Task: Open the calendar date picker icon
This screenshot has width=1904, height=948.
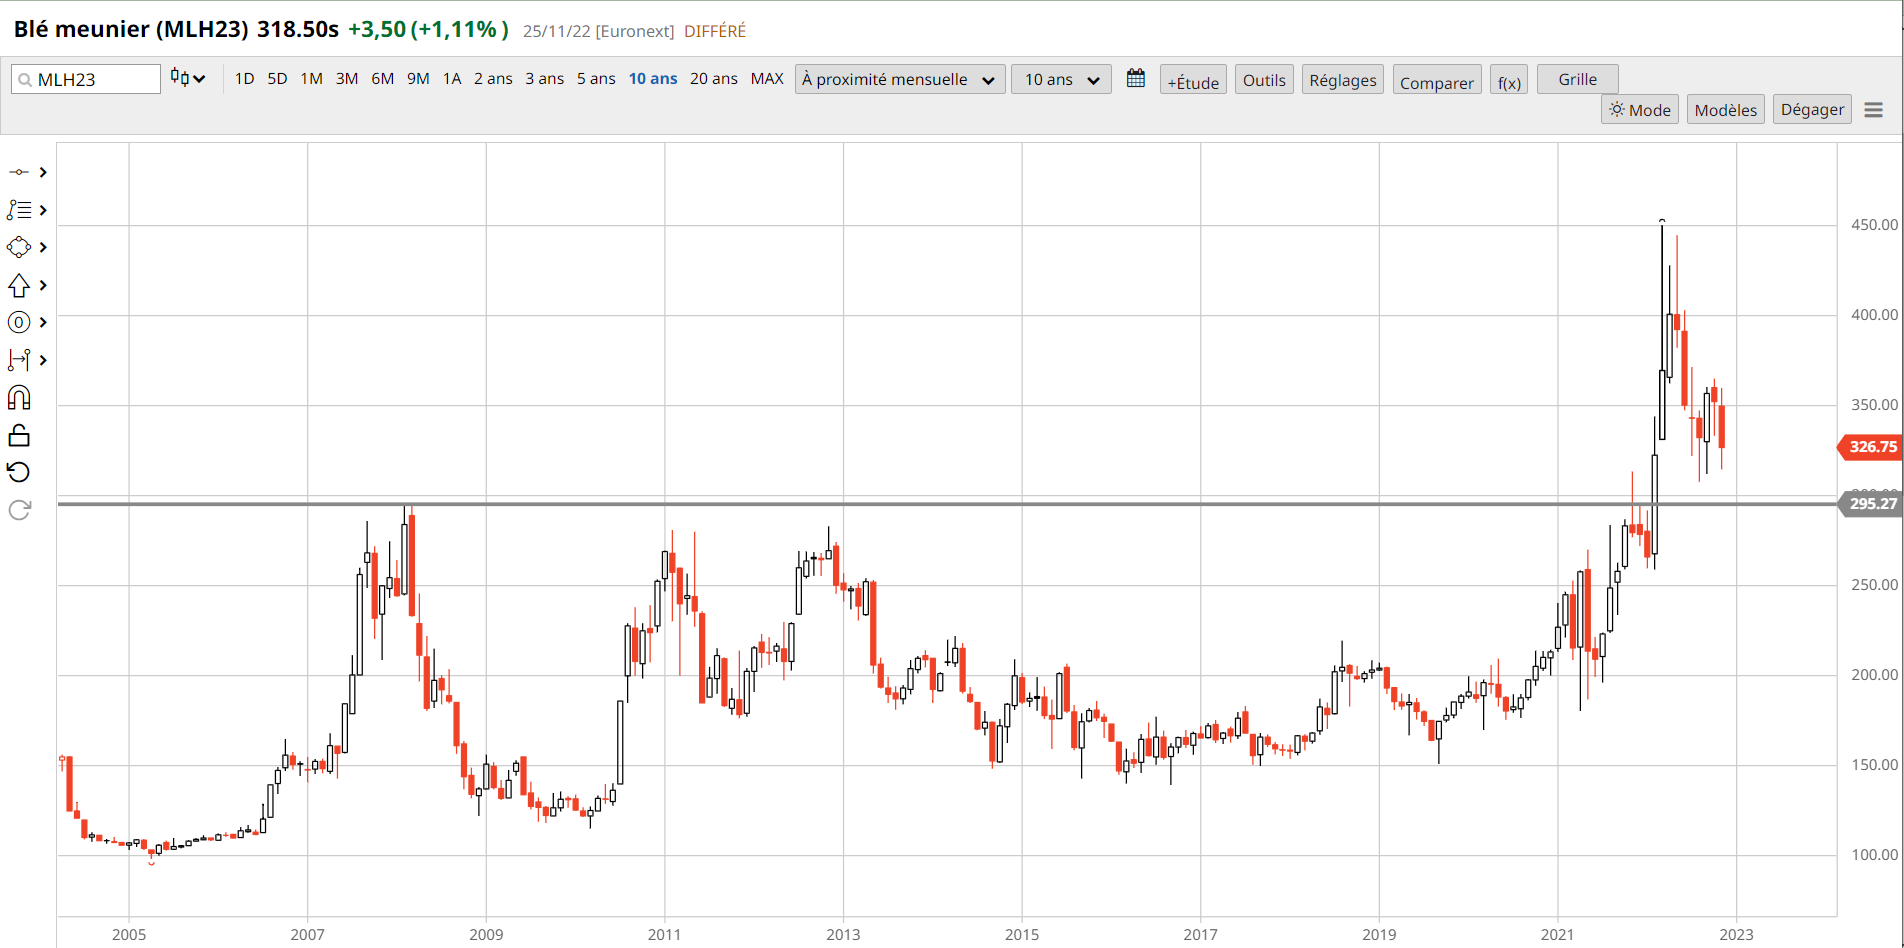Action: point(1136,79)
